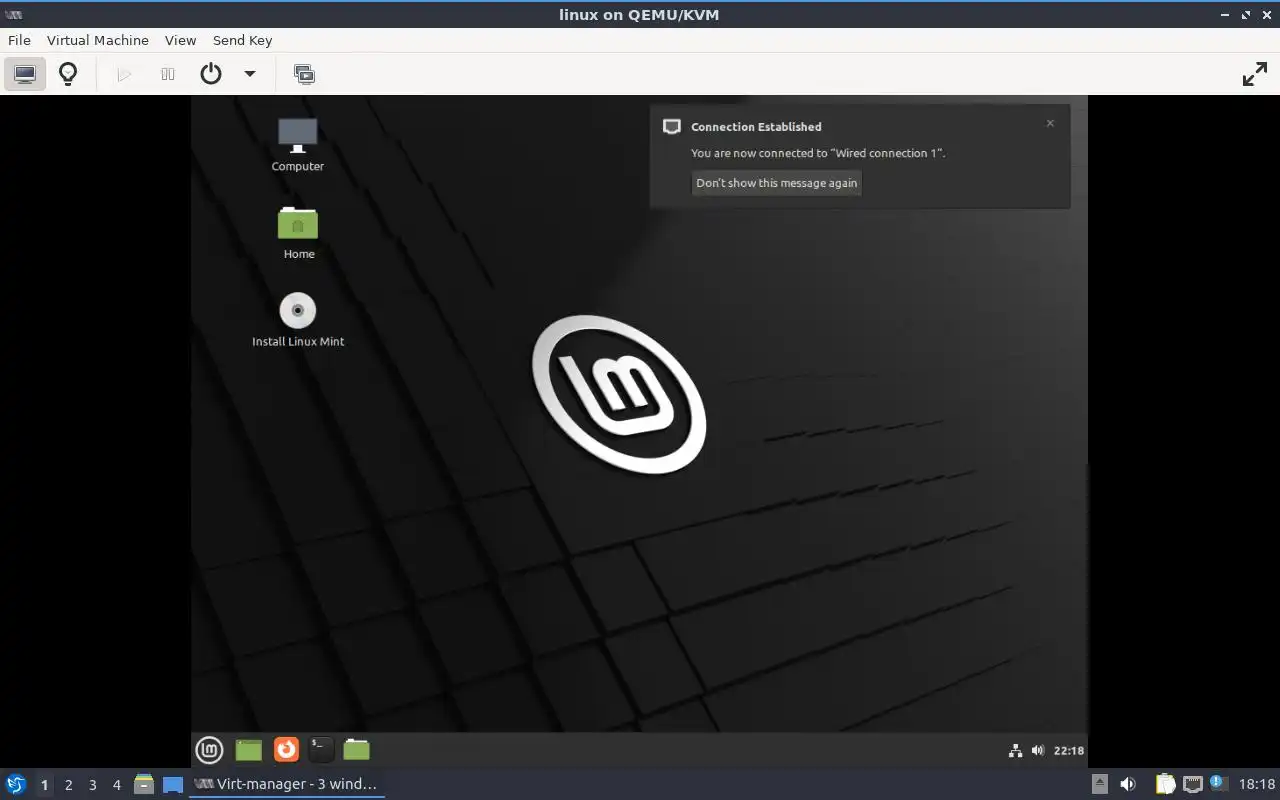Screen dimensions: 1280x800
Task: Launch Firefox from the guest panel
Action: tap(286, 749)
